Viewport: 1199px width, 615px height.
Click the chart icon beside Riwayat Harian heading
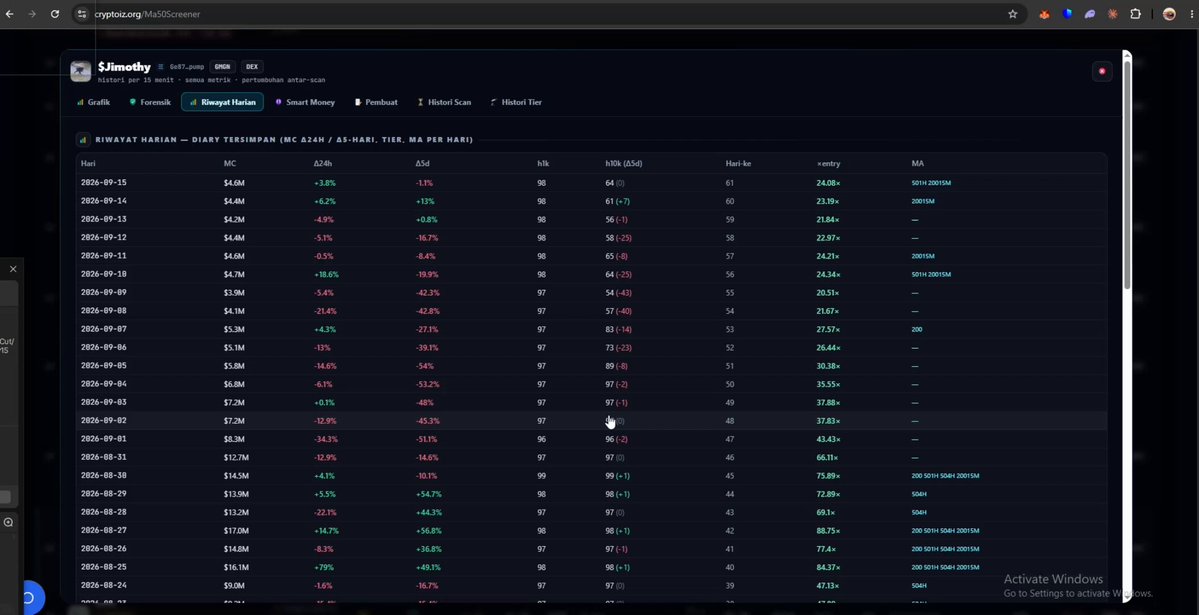click(x=83, y=140)
